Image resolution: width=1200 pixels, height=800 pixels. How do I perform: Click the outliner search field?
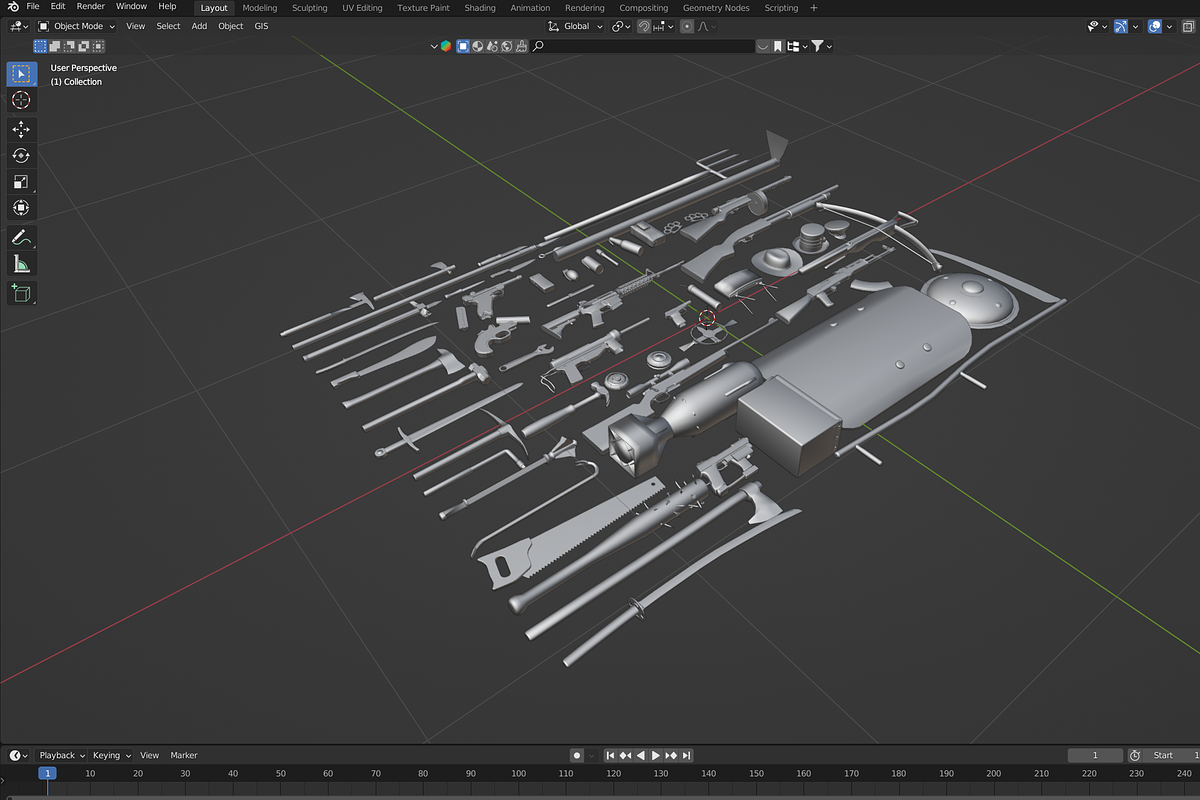pos(642,46)
